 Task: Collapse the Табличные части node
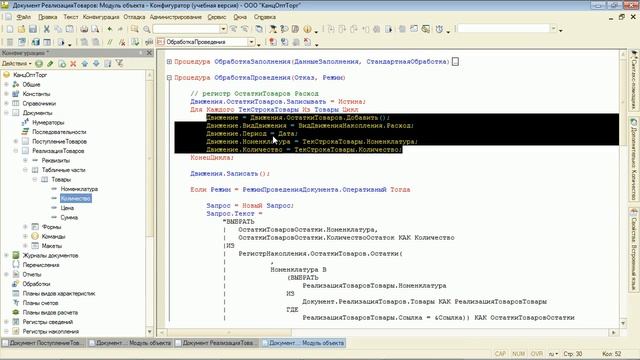coord(25,170)
